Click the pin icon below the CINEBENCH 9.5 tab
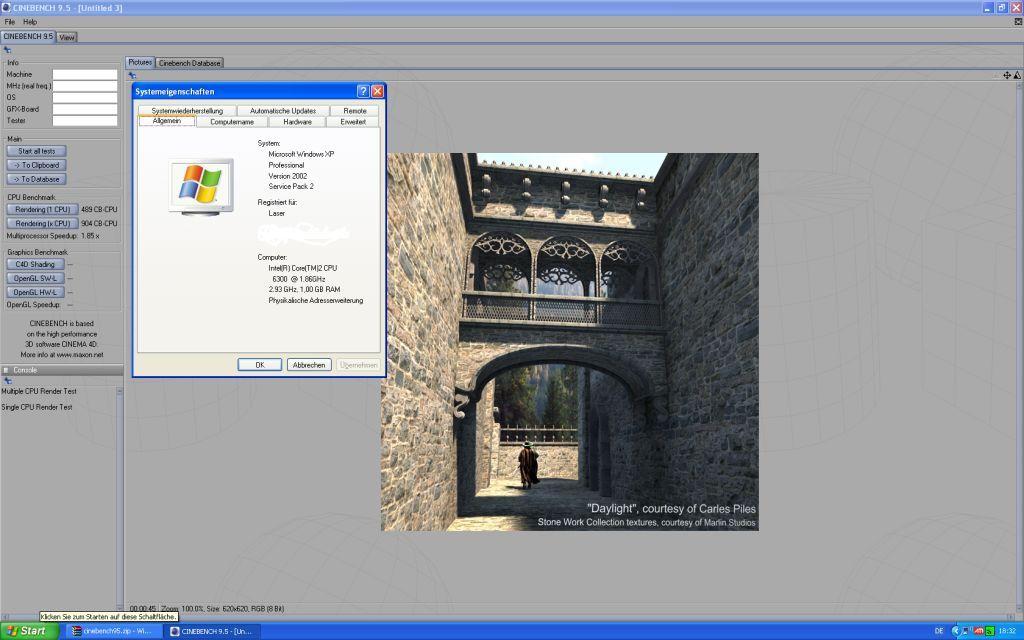The height and width of the screenshot is (640, 1024). pyautogui.click(x=7, y=50)
